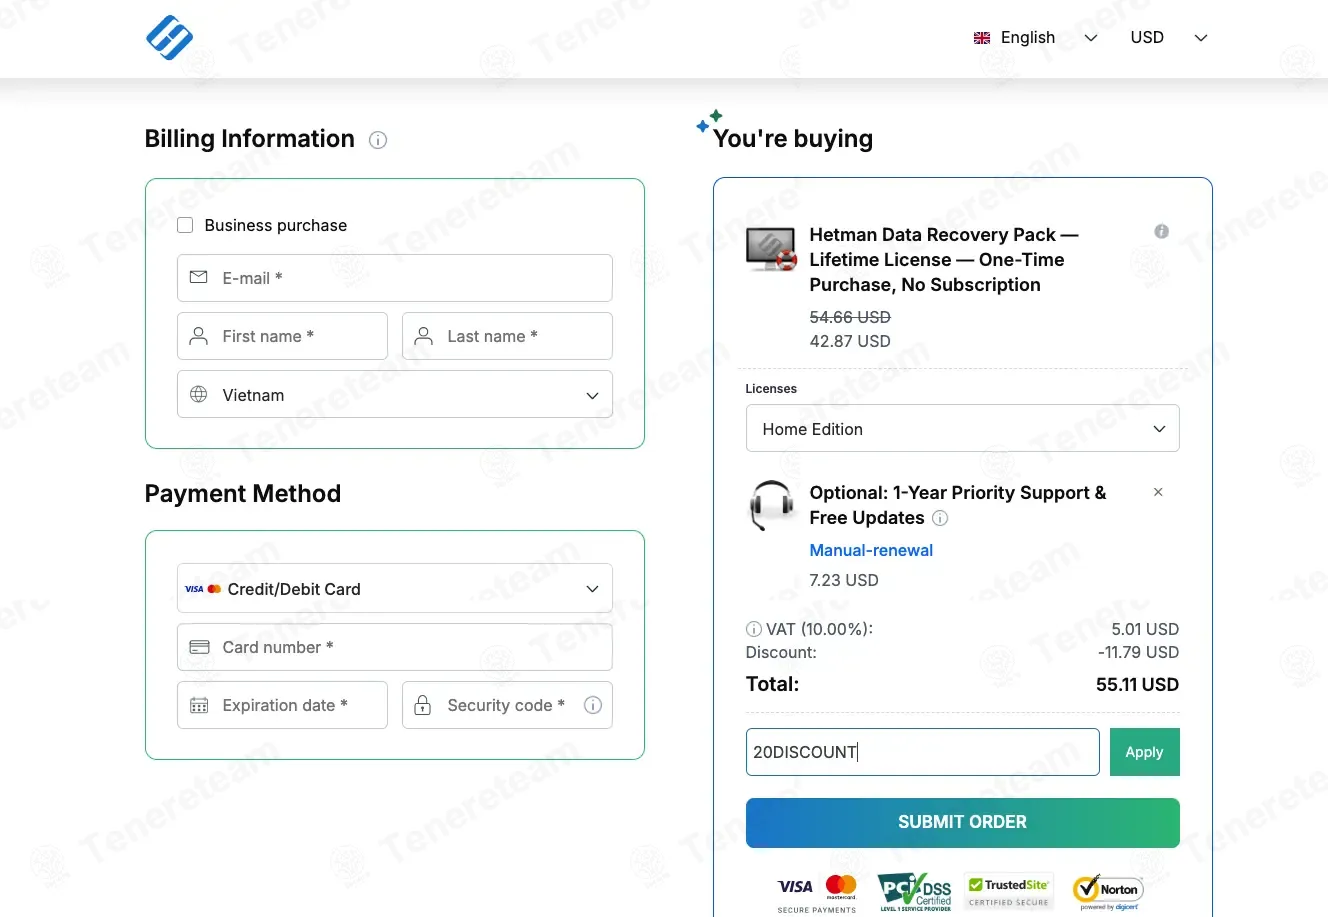Click the Billing Information info icon
This screenshot has width=1328, height=917.
[x=378, y=140]
